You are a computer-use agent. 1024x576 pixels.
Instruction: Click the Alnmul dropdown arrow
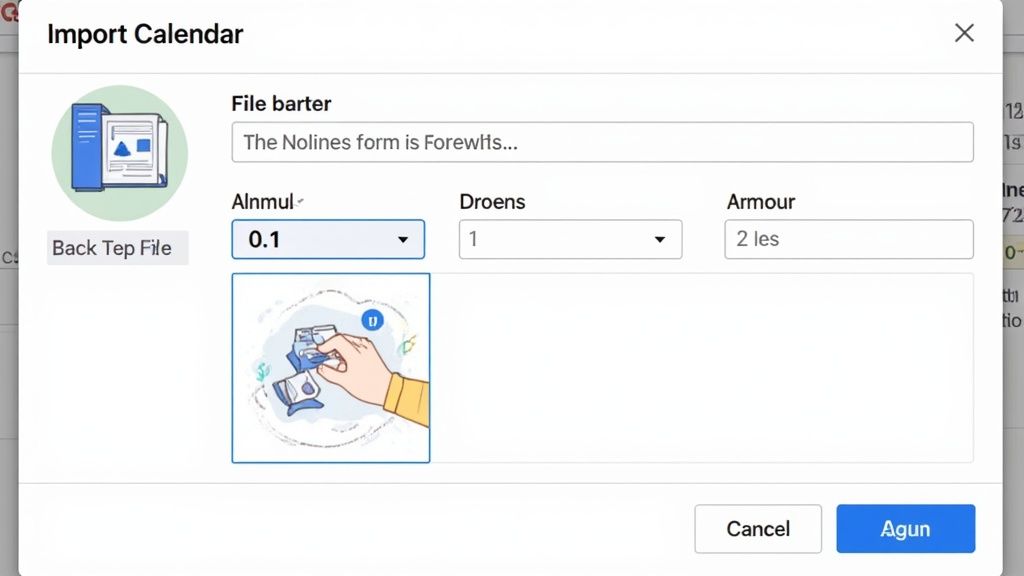tap(403, 240)
